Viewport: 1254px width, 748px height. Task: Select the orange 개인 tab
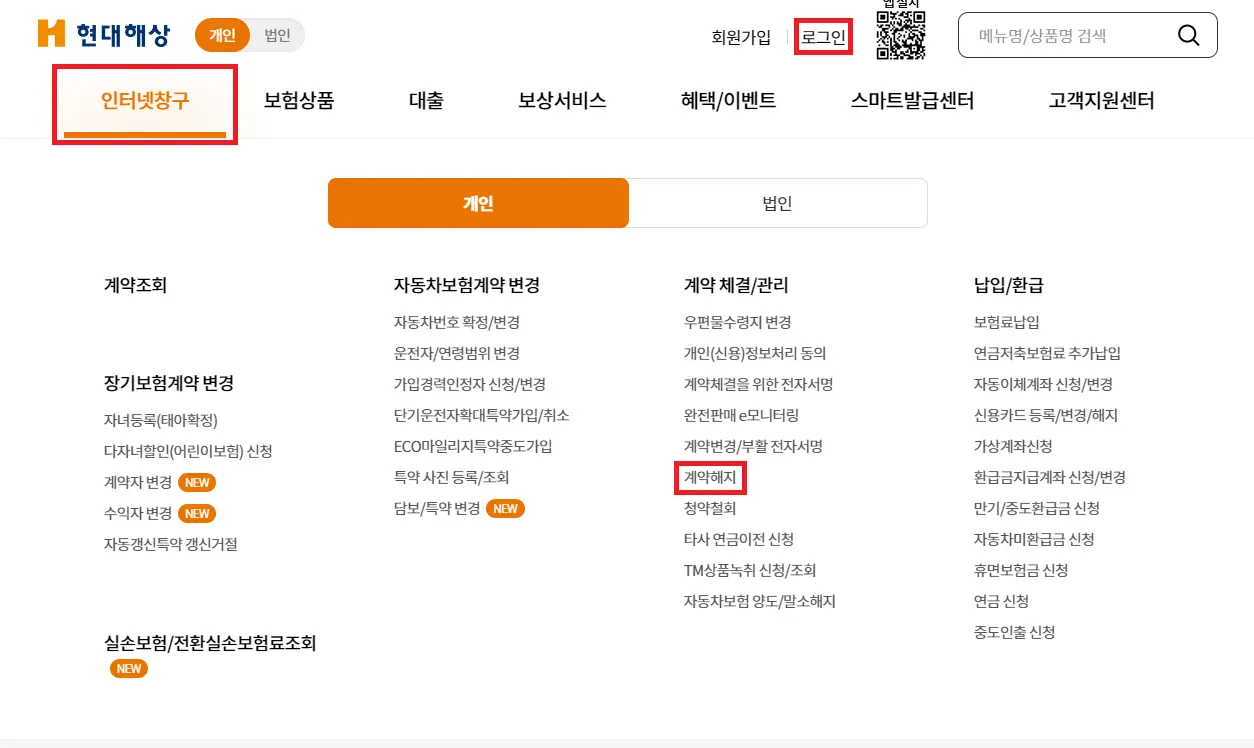[478, 202]
